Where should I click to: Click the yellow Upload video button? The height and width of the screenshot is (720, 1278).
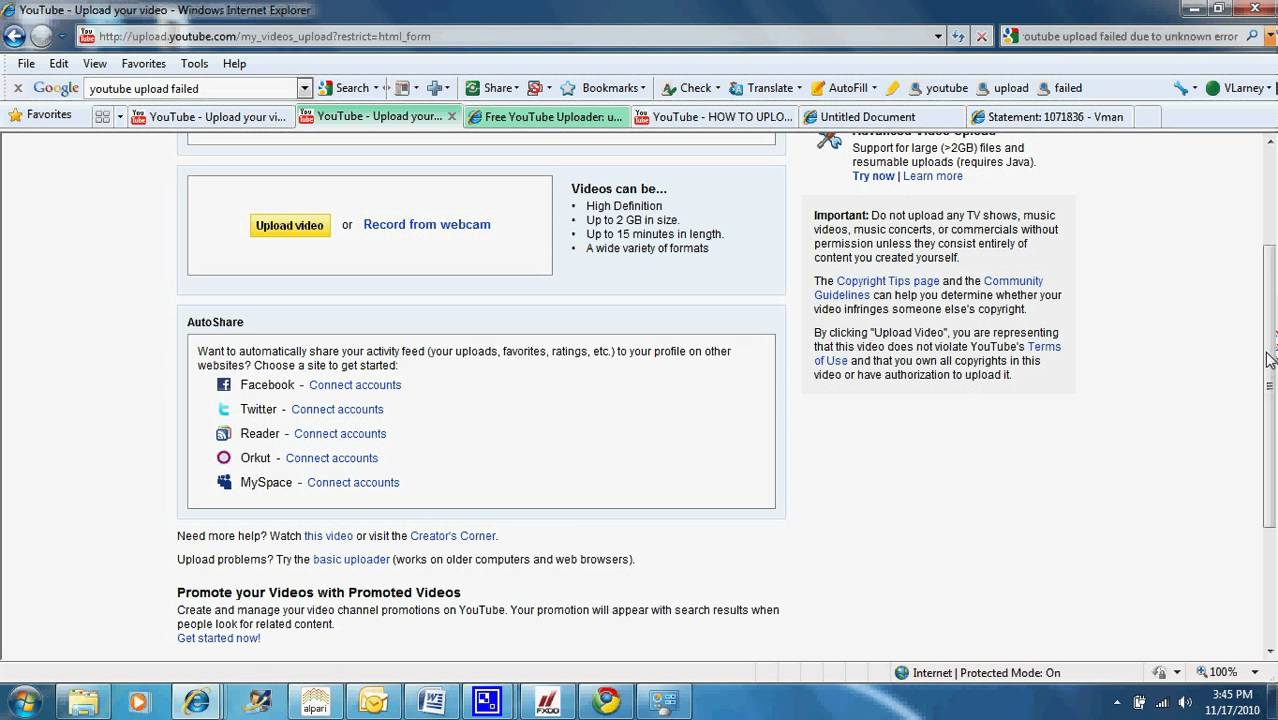click(x=289, y=226)
